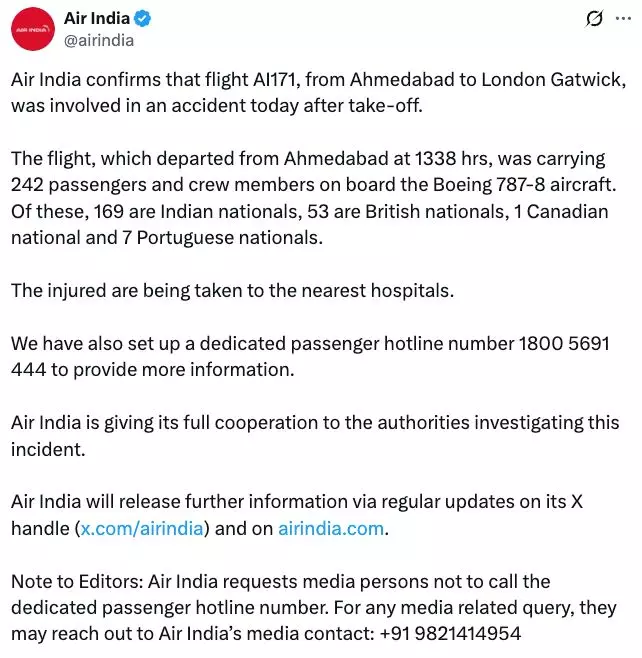Click the media contact number +91 9821414954
This screenshot has width=642, height=658.
[x=444, y=633]
